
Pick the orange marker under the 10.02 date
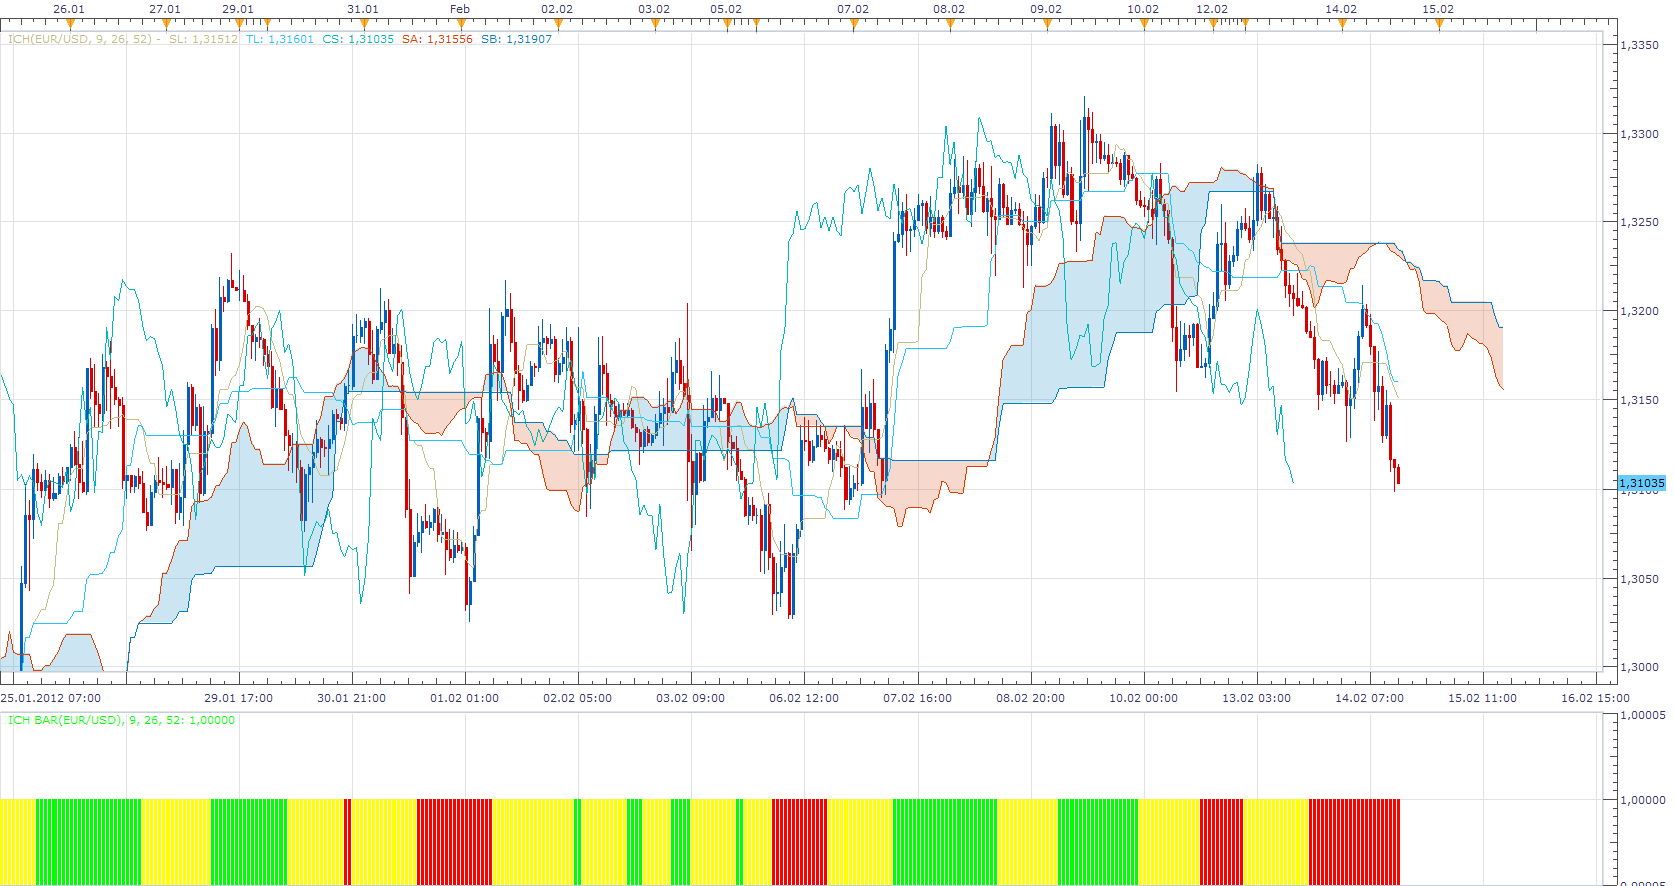pyautogui.click(x=1144, y=23)
